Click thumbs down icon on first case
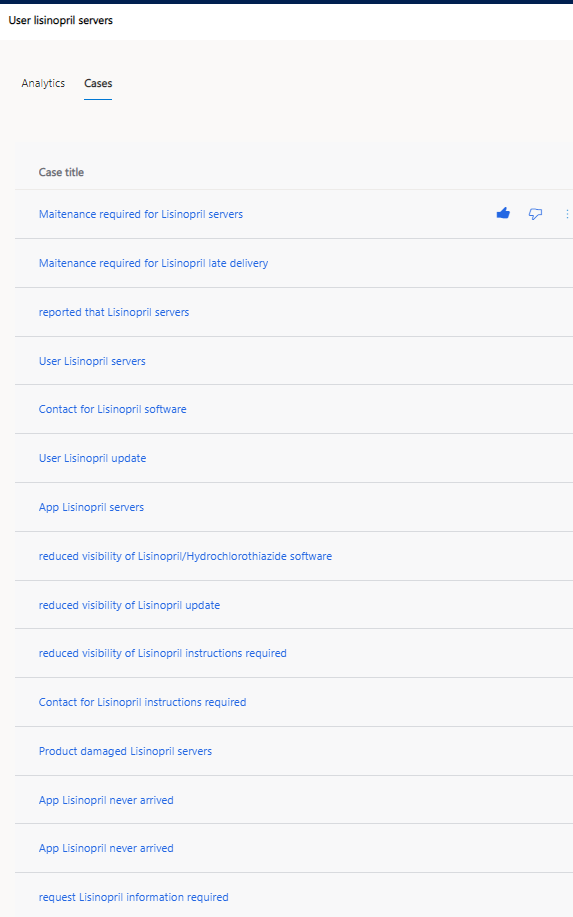Image resolution: width=573 pixels, height=917 pixels. pyautogui.click(x=535, y=214)
